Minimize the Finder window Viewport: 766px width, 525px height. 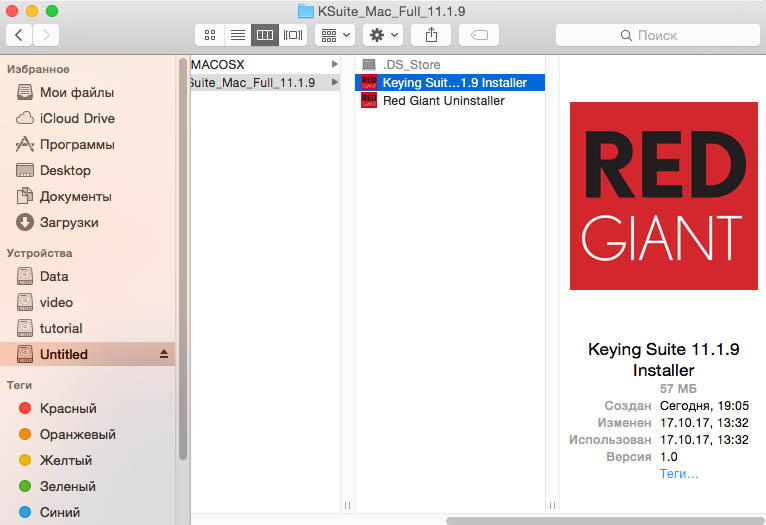tap(32, 11)
